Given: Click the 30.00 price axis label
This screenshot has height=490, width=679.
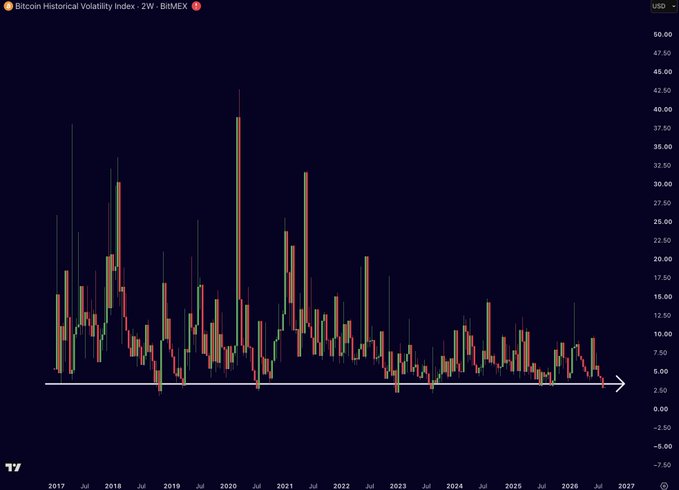Looking at the screenshot, I should tap(663, 184).
